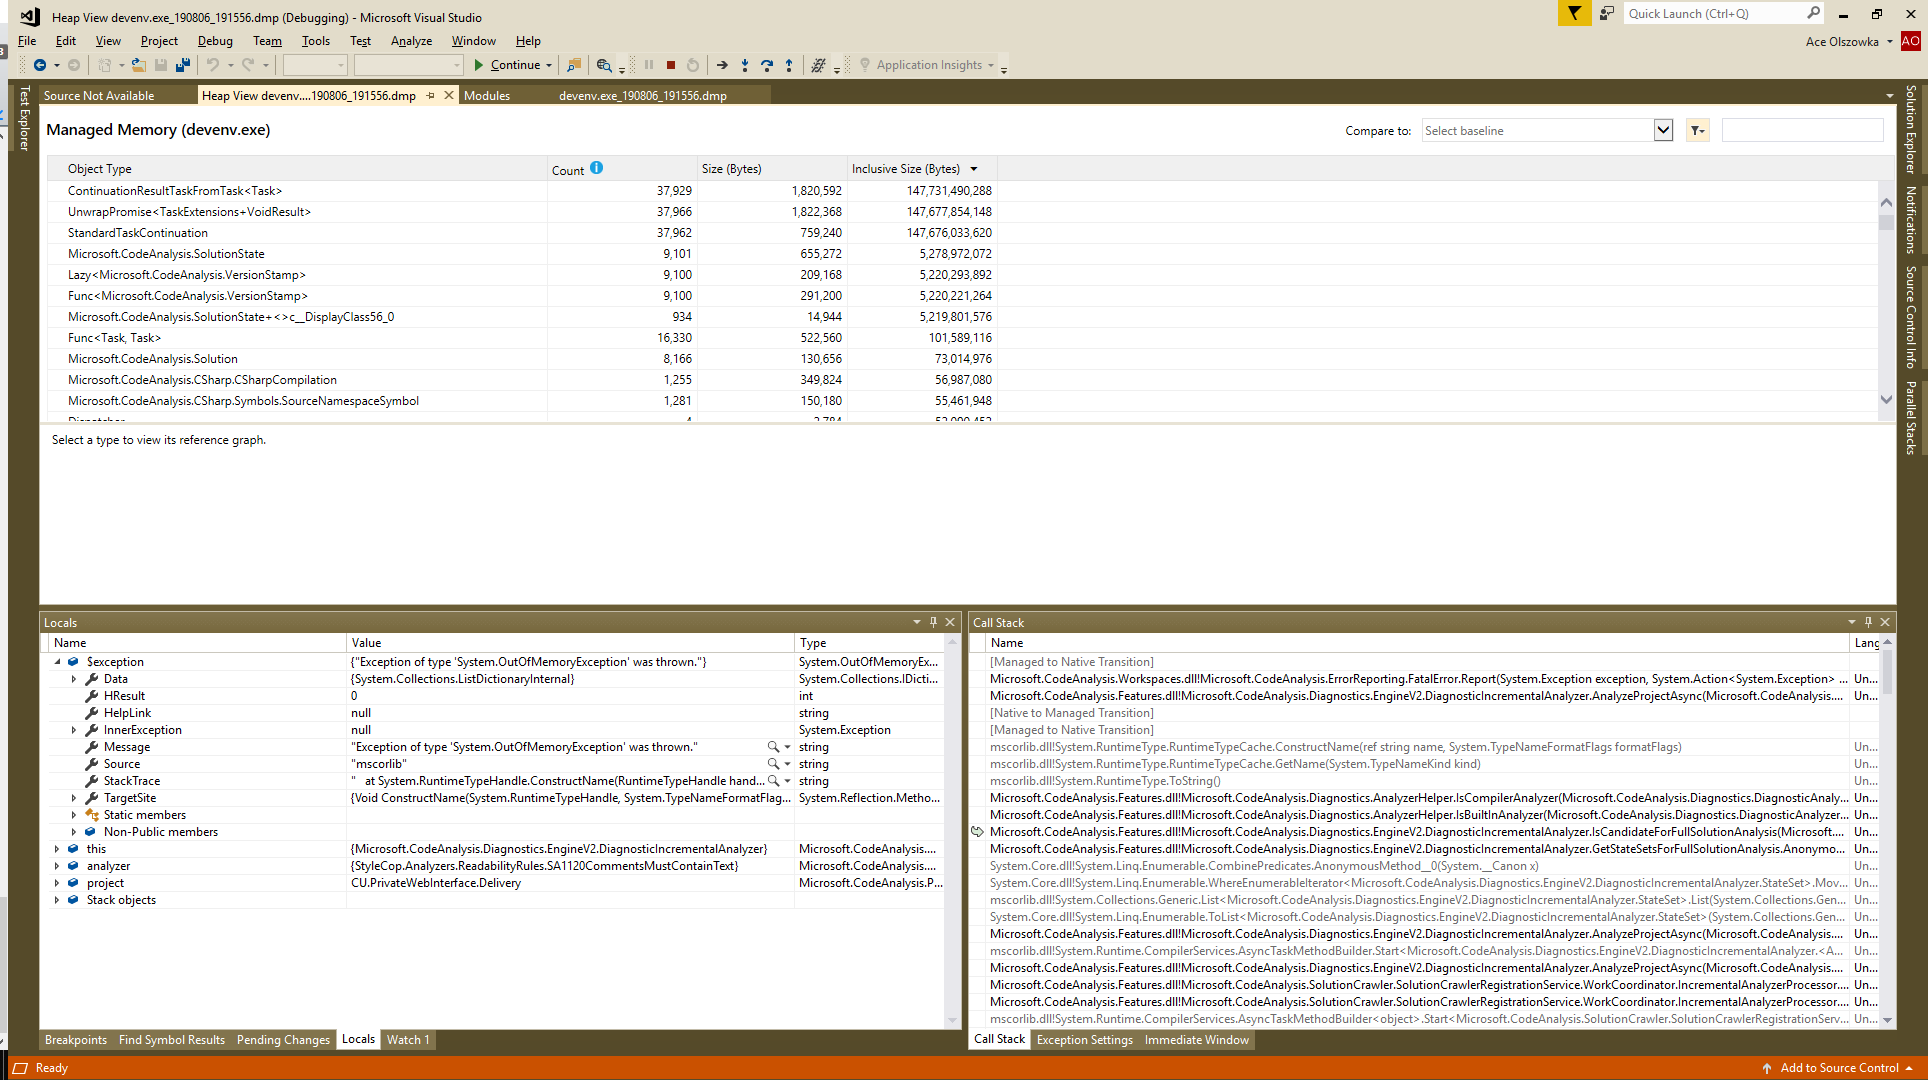The height and width of the screenshot is (1080, 1928).
Task: Click the Save All toolbar icon
Action: [183, 64]
